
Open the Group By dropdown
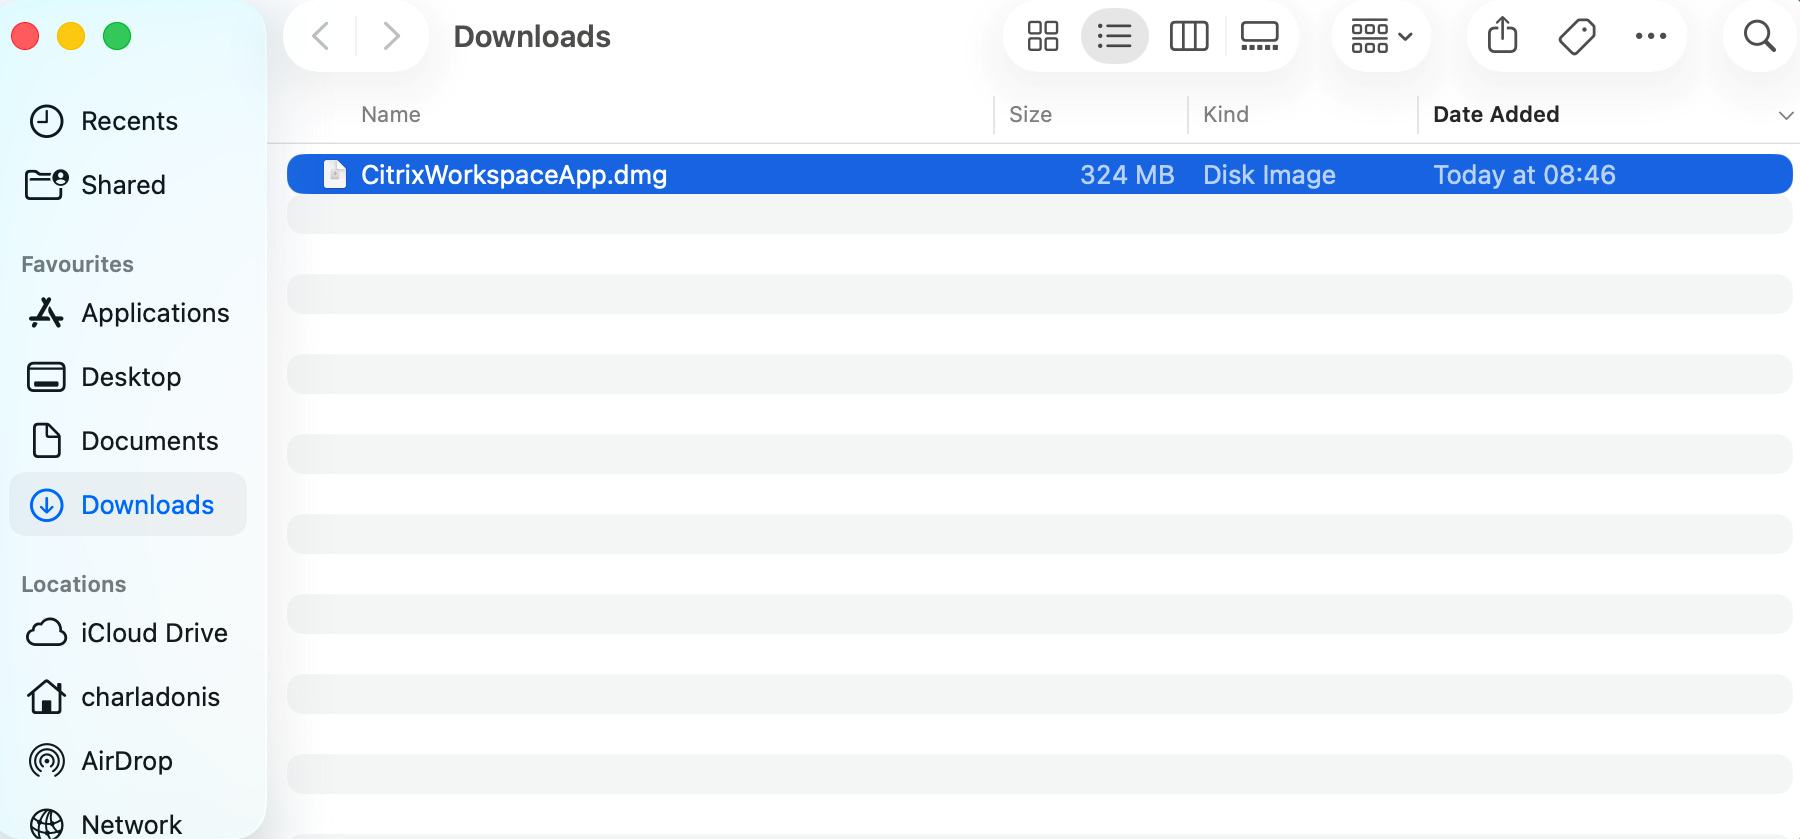[x=1381, y=37]
